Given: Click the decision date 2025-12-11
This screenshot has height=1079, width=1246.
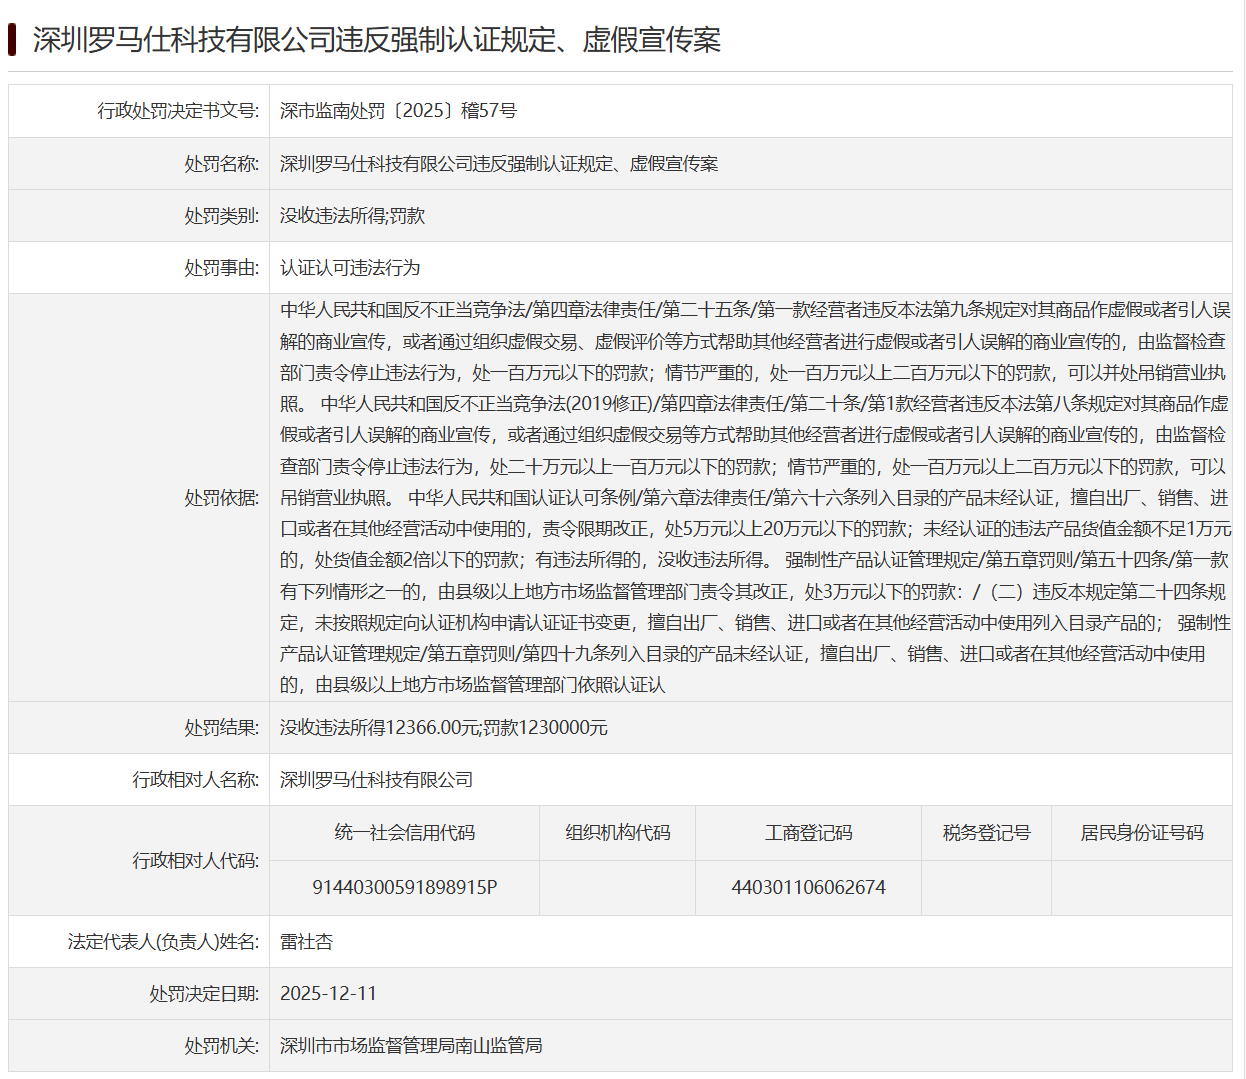Looking at the screenshot, I should pos(328,994).
